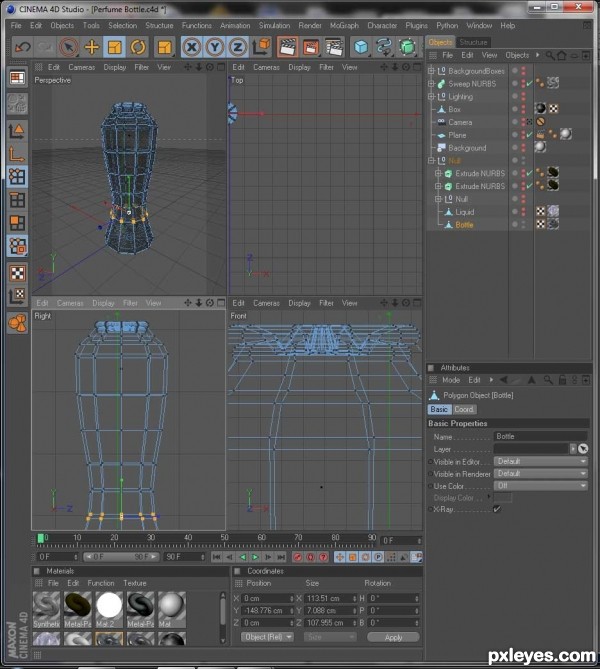Toggle Bottle object visibility dots
This screenshot has height=669, width=600.
point(524,224)
